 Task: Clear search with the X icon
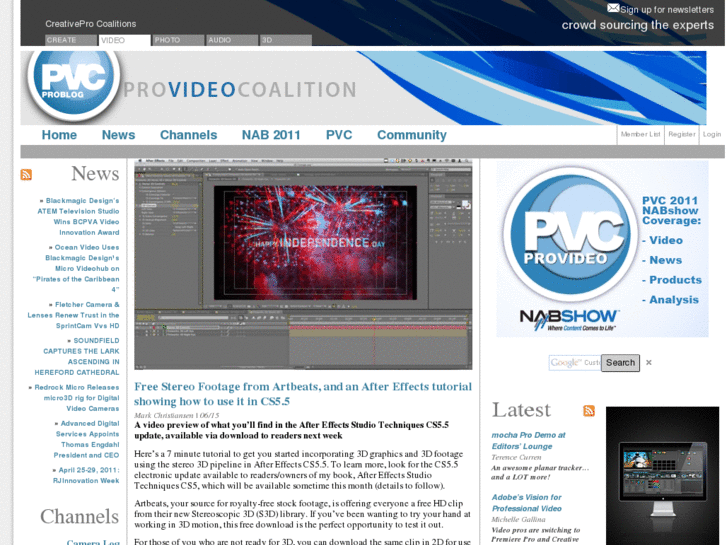coord(649,363)
